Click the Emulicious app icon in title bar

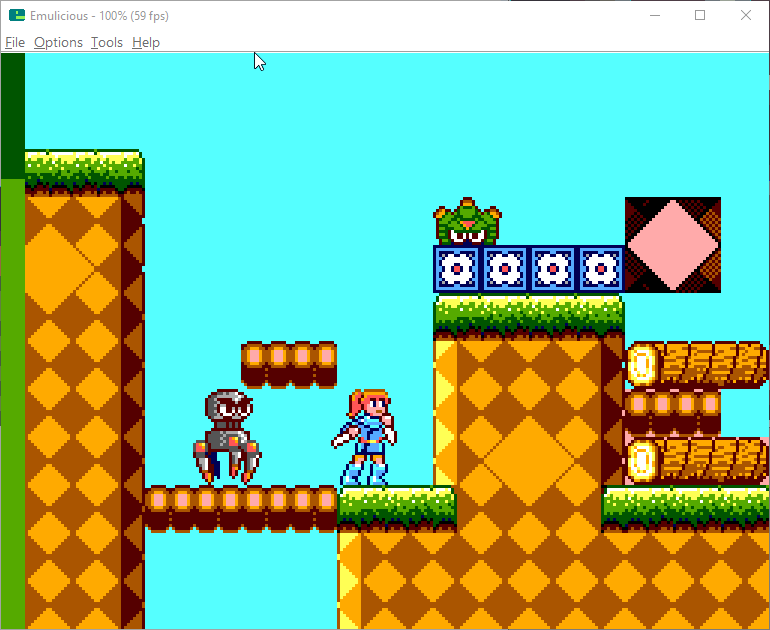coord(17,15)
